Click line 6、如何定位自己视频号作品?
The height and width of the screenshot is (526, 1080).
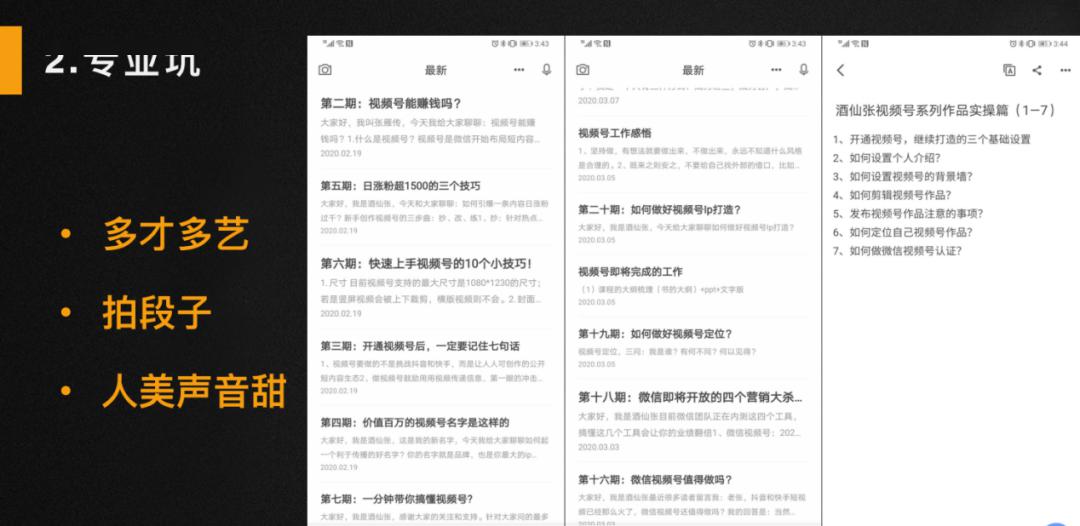click(x=902, y=232)
